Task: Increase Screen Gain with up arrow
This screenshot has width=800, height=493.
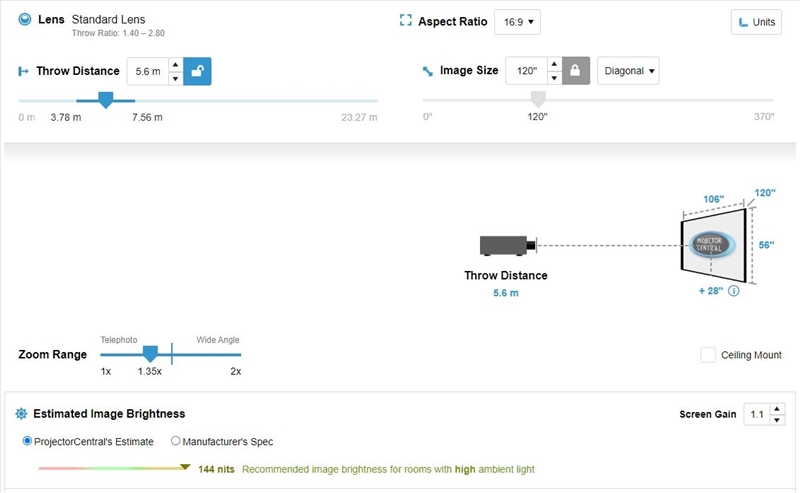Action: [777, 409]
